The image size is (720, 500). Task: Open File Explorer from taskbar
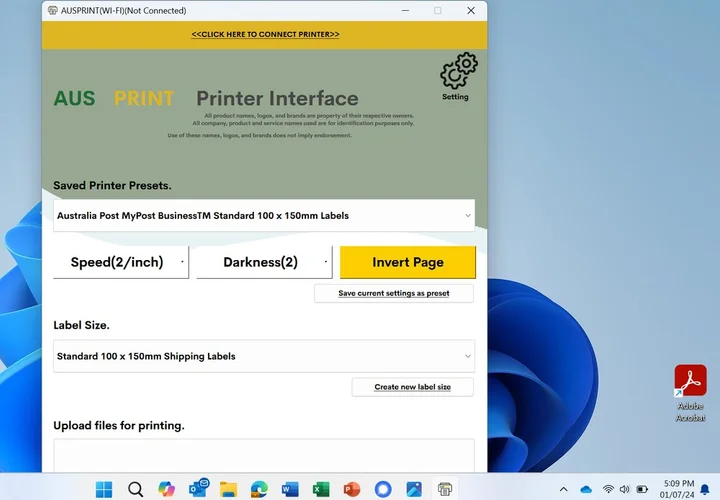(228, 489)
